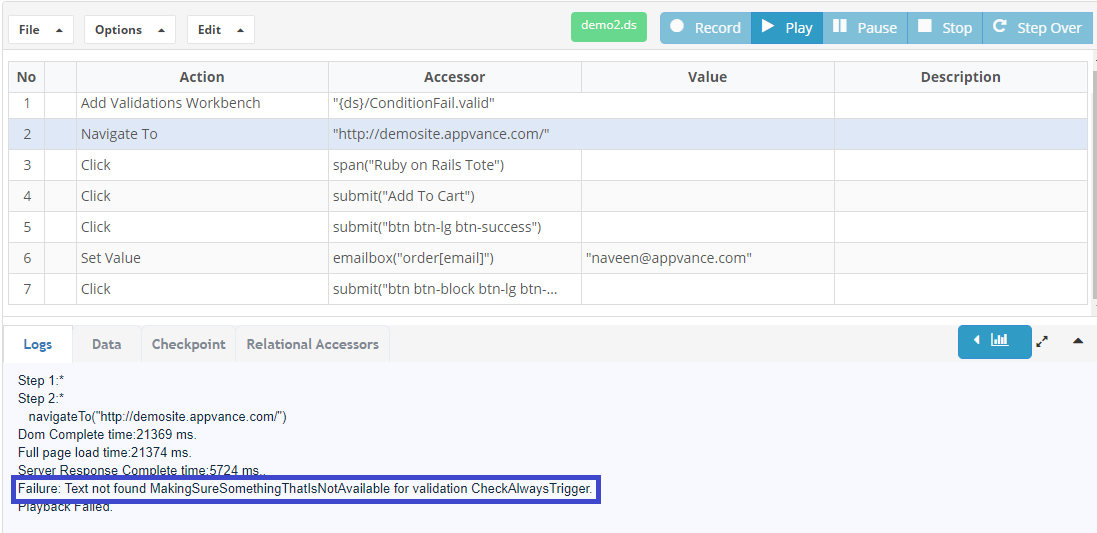Select the submit("btn btn-lg btn-success") accessor cell
The width and height of the screenshot is (1097, 533).
455,227
